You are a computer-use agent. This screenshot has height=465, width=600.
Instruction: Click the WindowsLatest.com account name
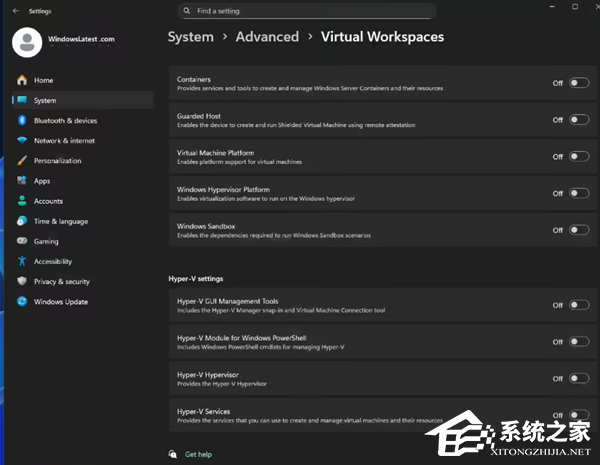tap(81, 39)
